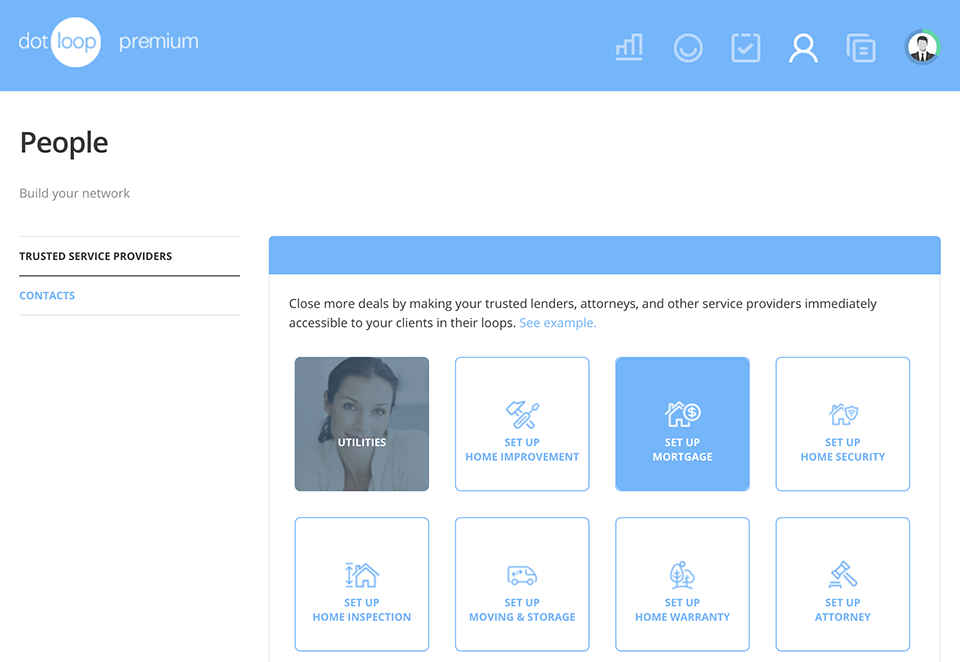Select the Trusted Service Providers tab
The image size is (960, 662).
click(x=95, y=256)
